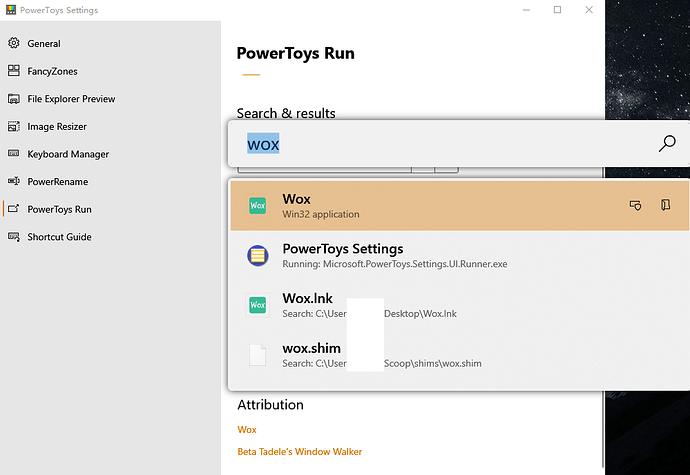
Task: Click the Attribution heading
Action: pyautogui.click(x=270, y=405)
